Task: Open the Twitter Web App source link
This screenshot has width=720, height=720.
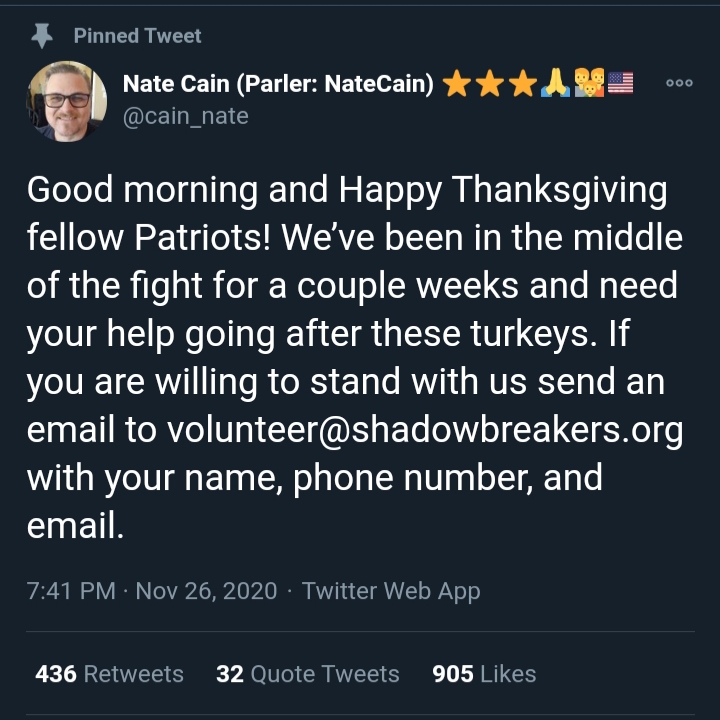Action: [391, 591]
